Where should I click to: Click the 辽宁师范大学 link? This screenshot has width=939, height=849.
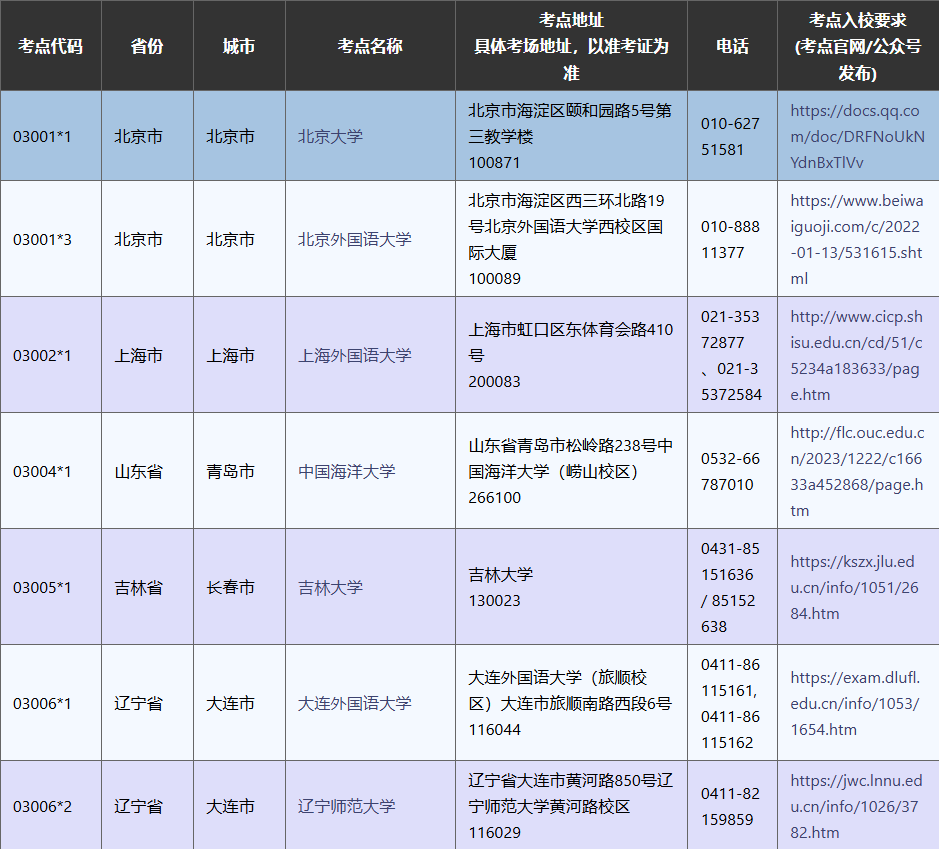346,806
